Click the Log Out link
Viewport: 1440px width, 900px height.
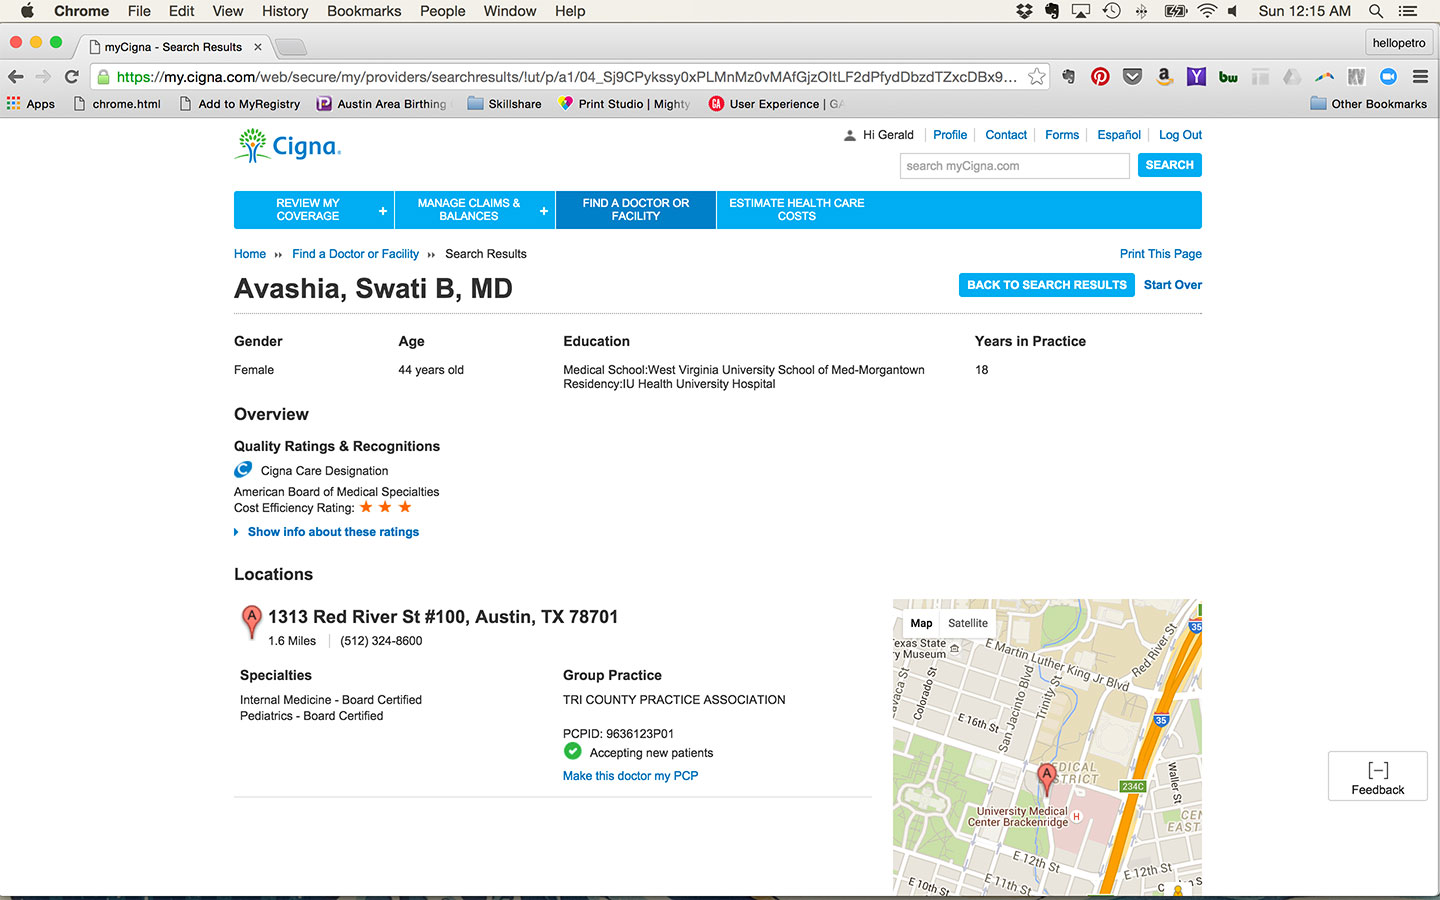pos(1180,135)
